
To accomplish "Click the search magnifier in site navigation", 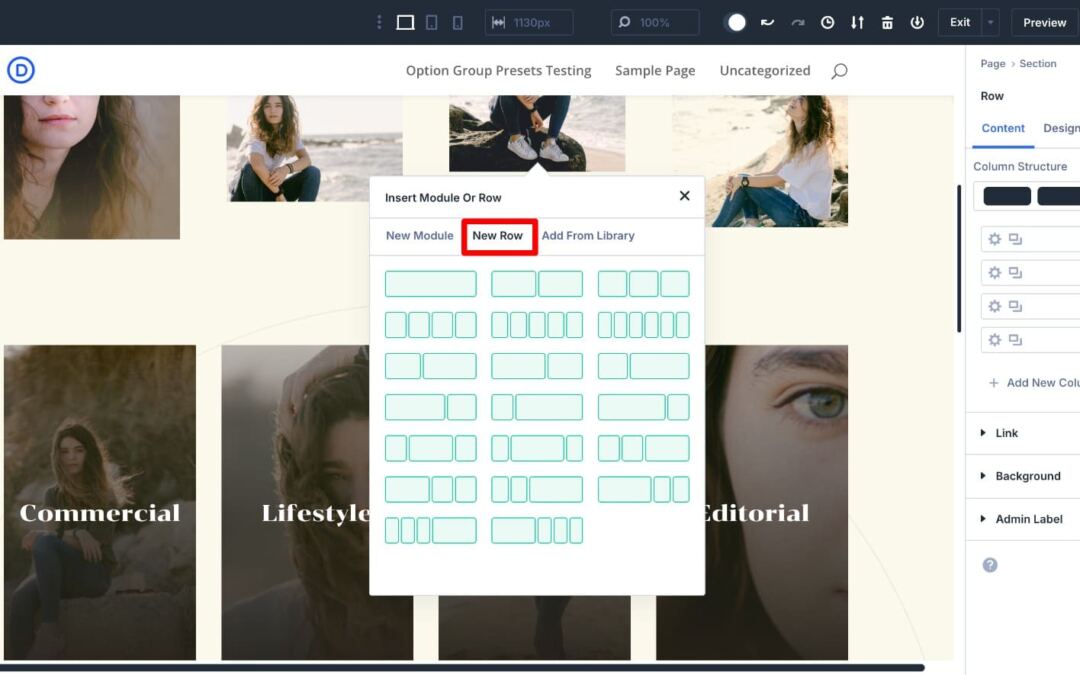I will 839,71.
